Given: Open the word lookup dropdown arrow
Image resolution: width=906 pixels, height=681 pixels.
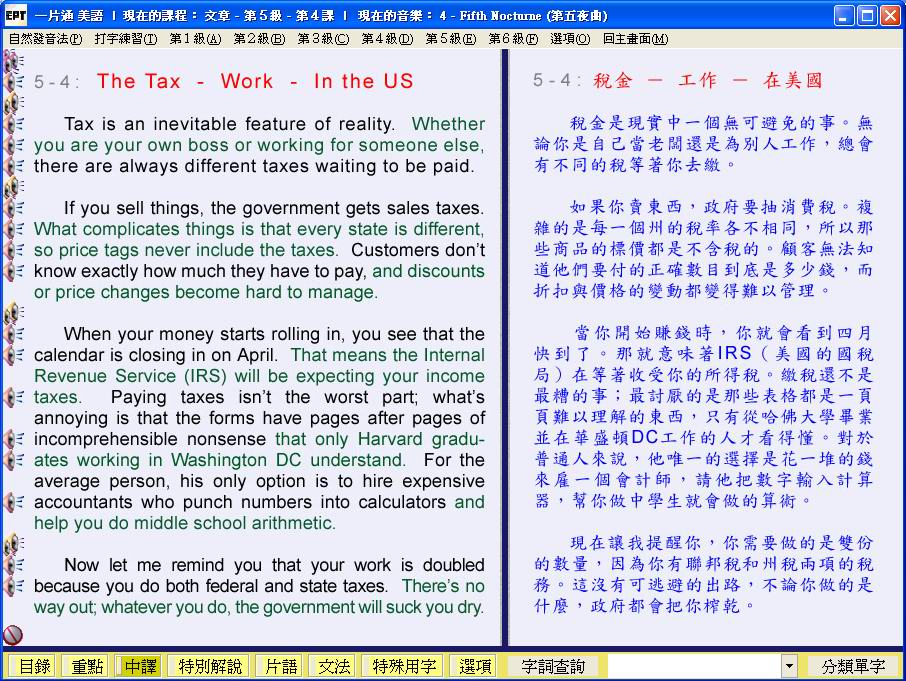Looking at the screenshot, I should pyautogui.click(x=789, y=666).
